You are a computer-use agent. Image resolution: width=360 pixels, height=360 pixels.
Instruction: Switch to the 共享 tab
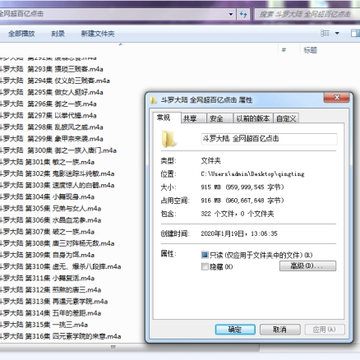(x=194, y=118)
